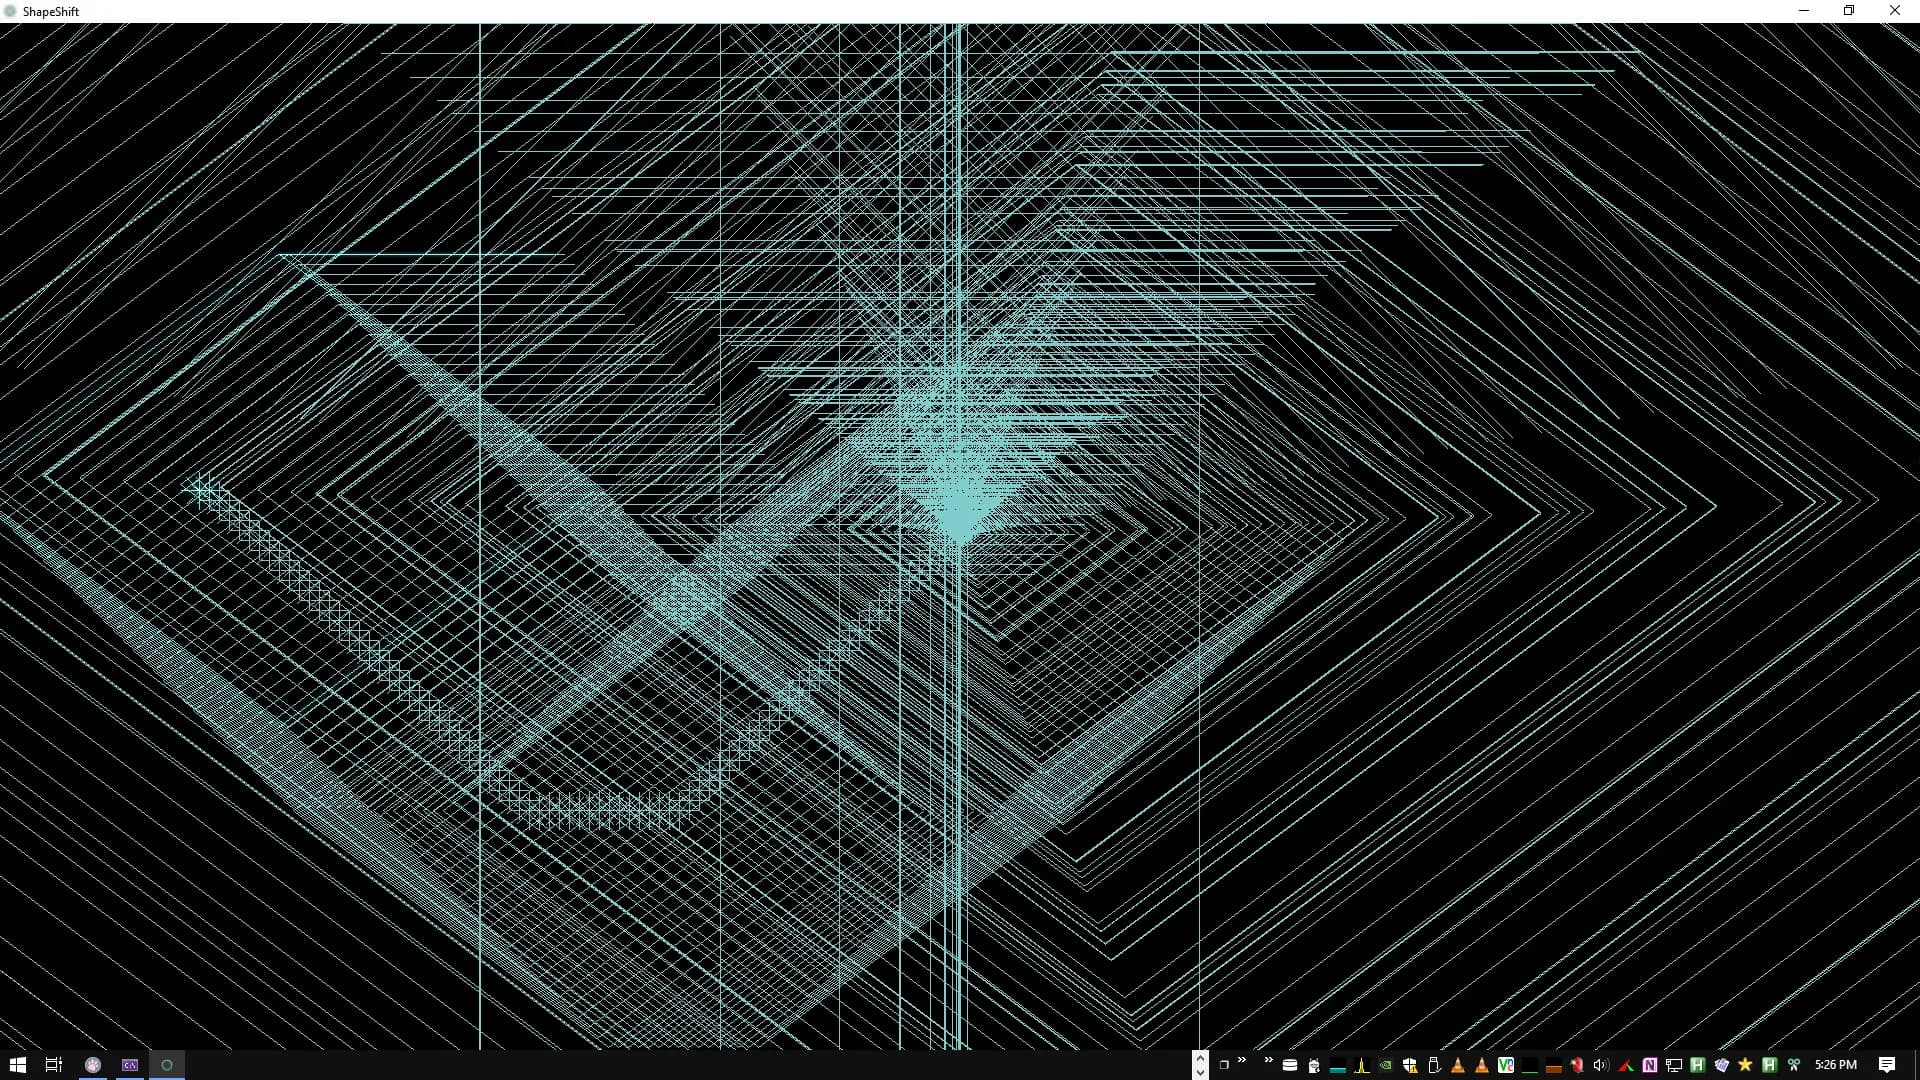Click the yellow star tray icon

(x=1745, y=1065)
